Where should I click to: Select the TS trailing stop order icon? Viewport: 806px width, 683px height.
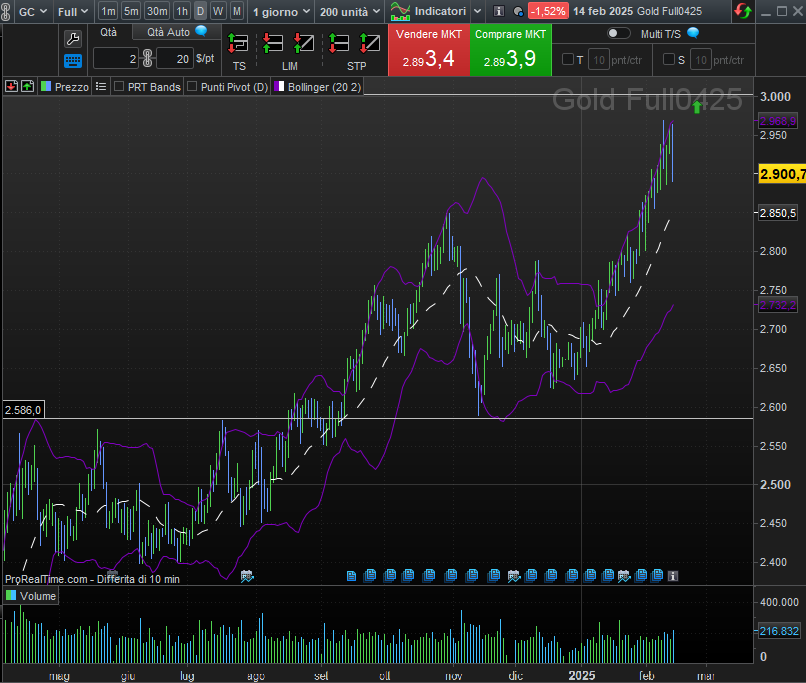coord(239,45)
